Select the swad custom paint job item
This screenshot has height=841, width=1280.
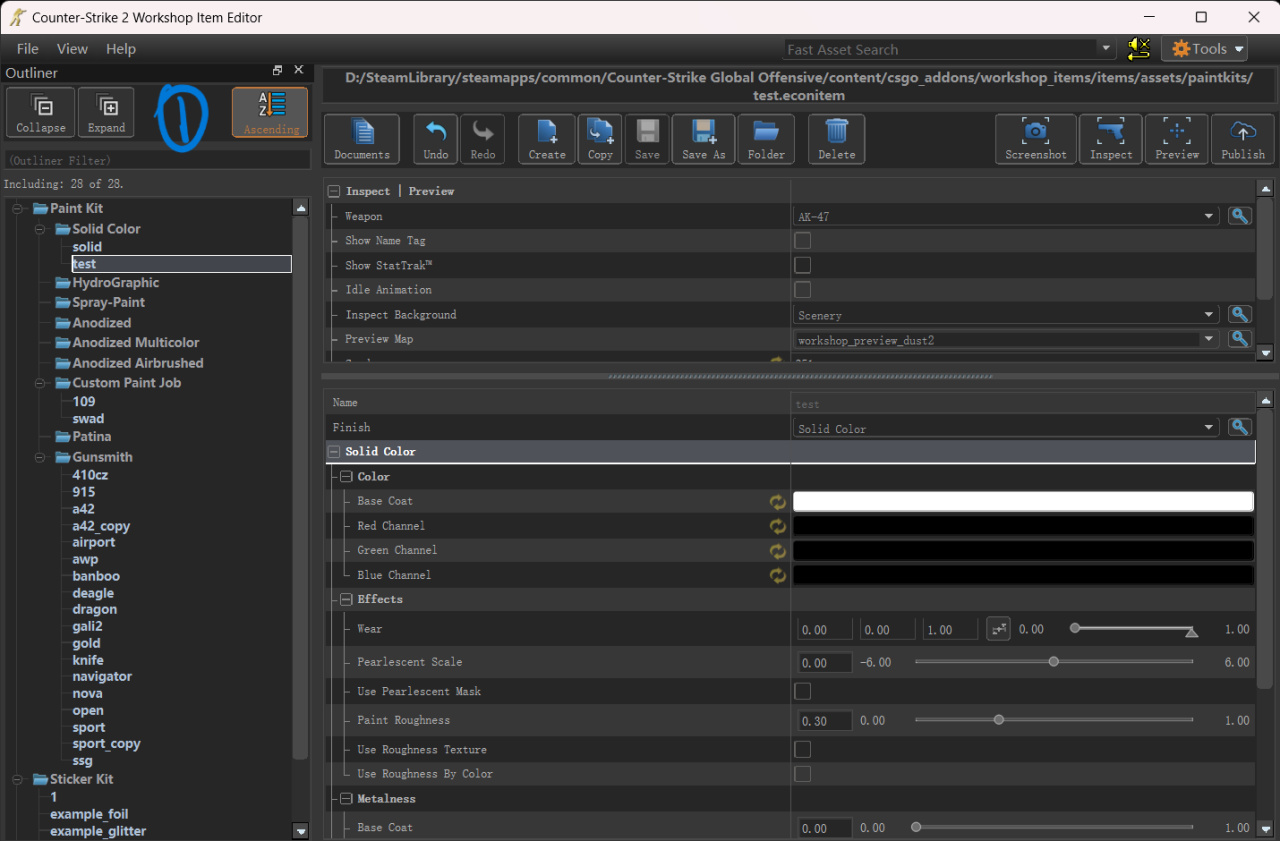tap(88, 419)
